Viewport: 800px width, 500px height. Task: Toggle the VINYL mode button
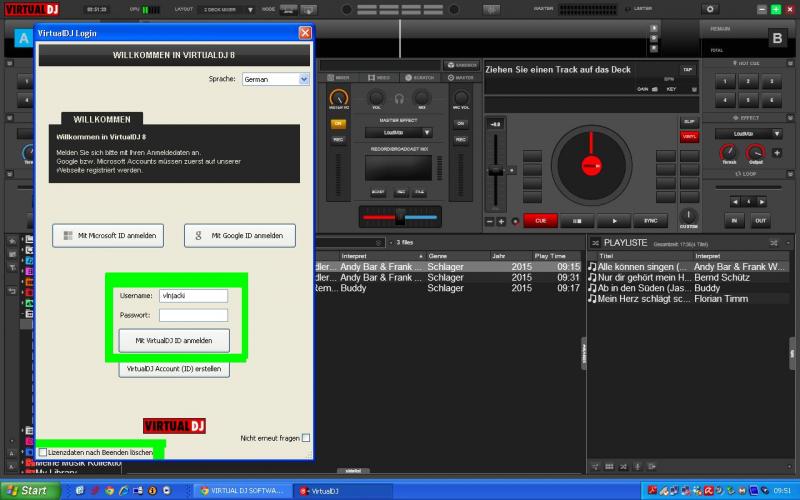coord(689,135)
